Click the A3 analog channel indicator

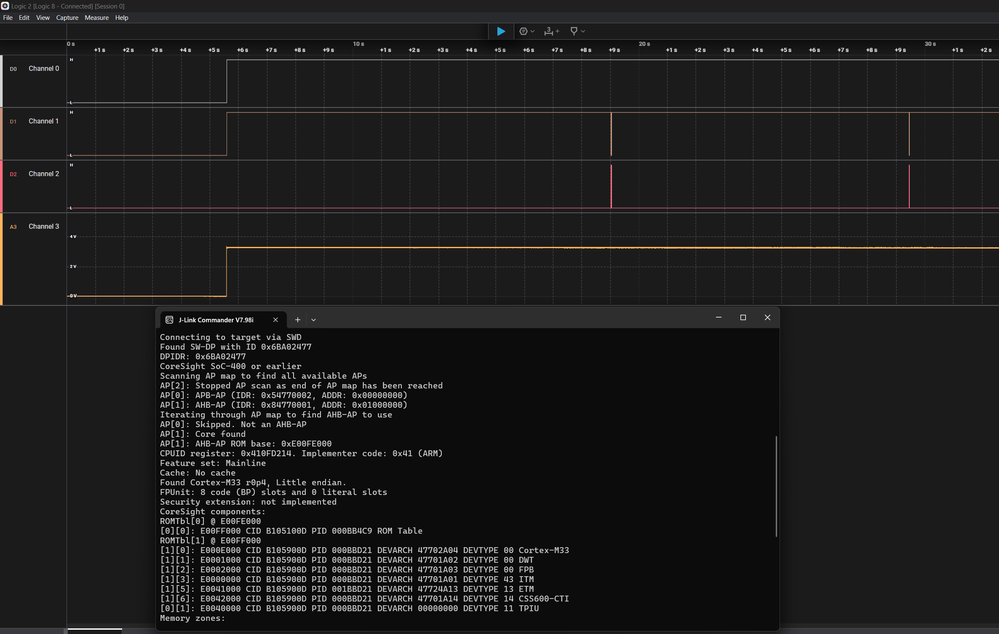tap(13, 227)
